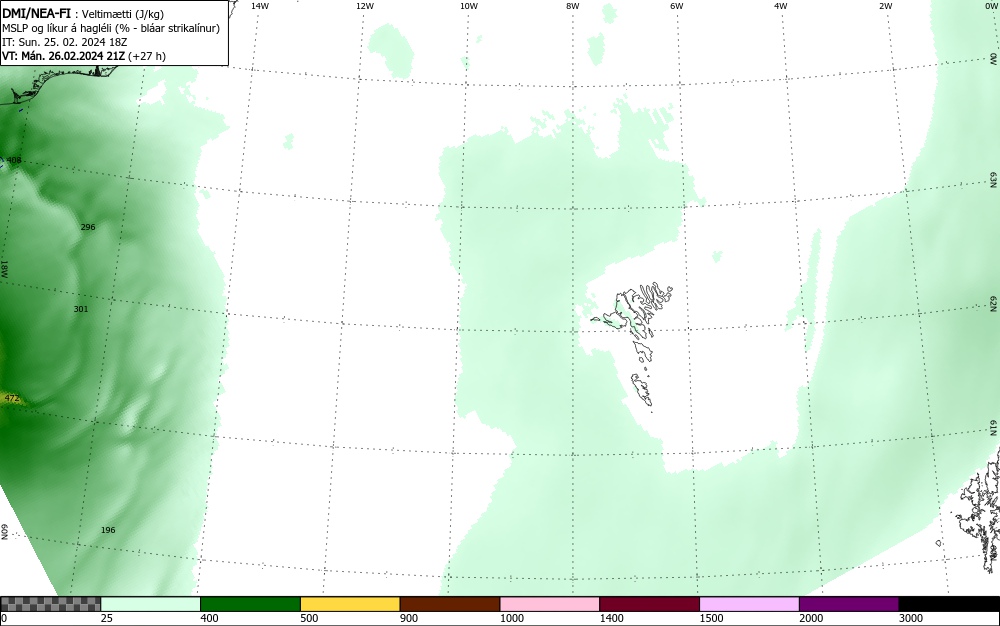The image size is (1000, 626).
Task: Click the 60N latitude label
Action: point(5,532)
